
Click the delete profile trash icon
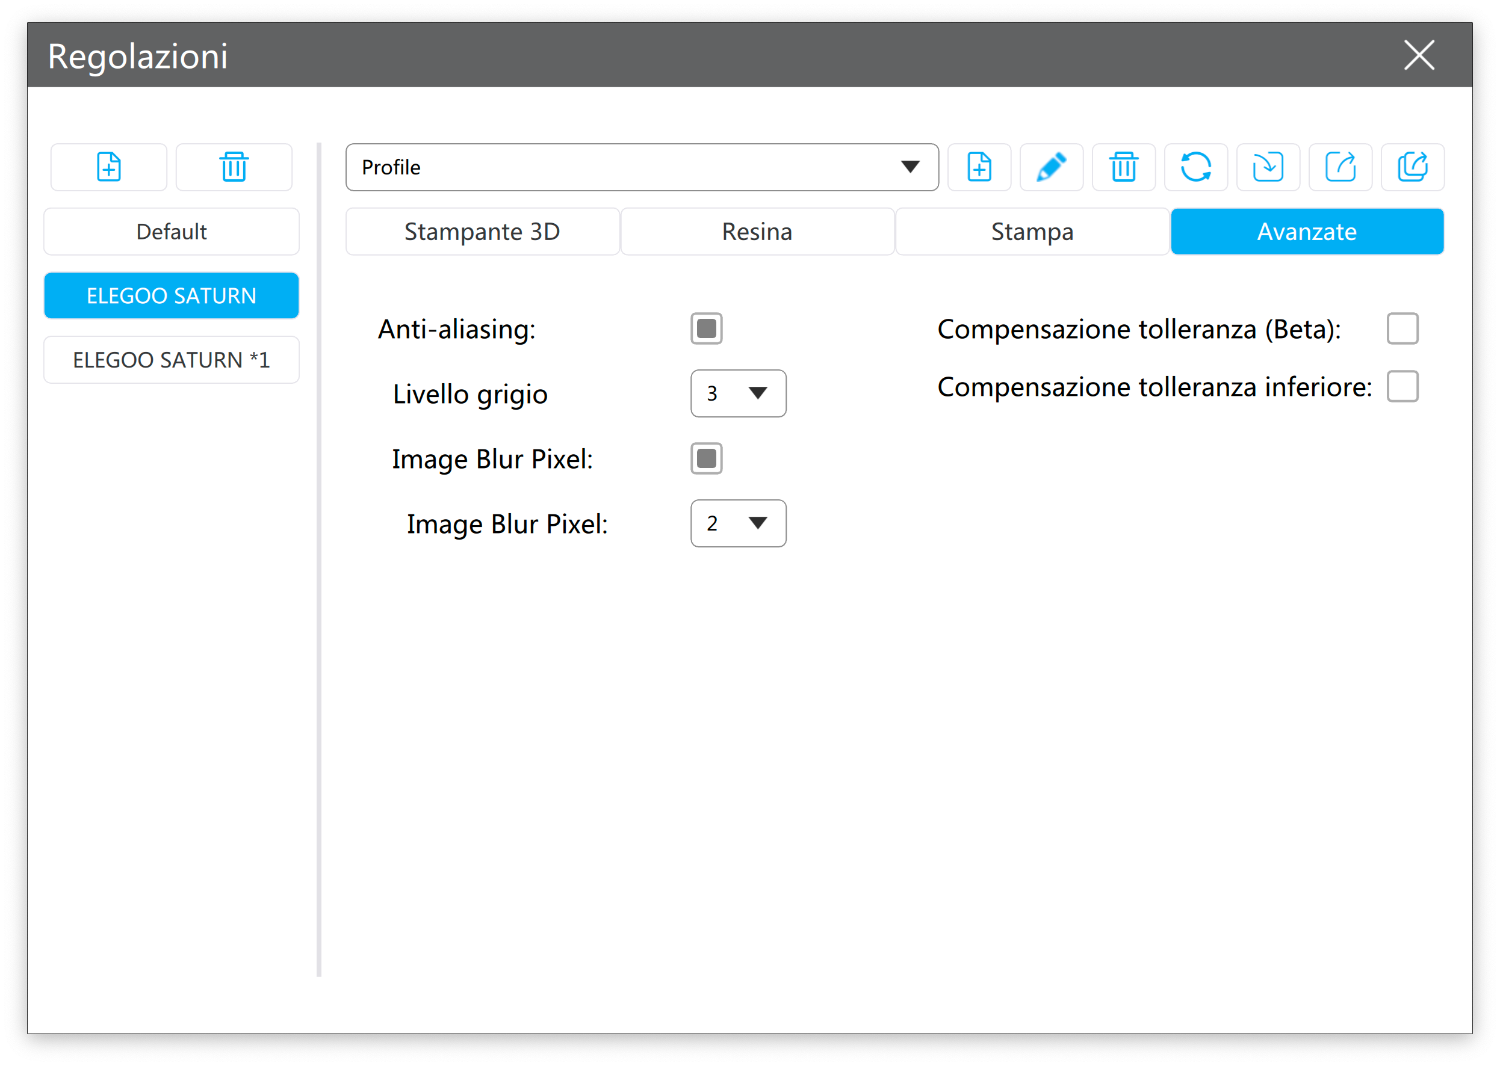[x=1124, y=167]
